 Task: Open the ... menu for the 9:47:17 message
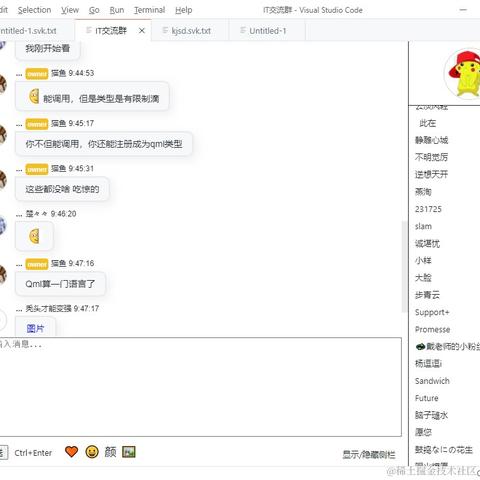[x=19, y=310]
